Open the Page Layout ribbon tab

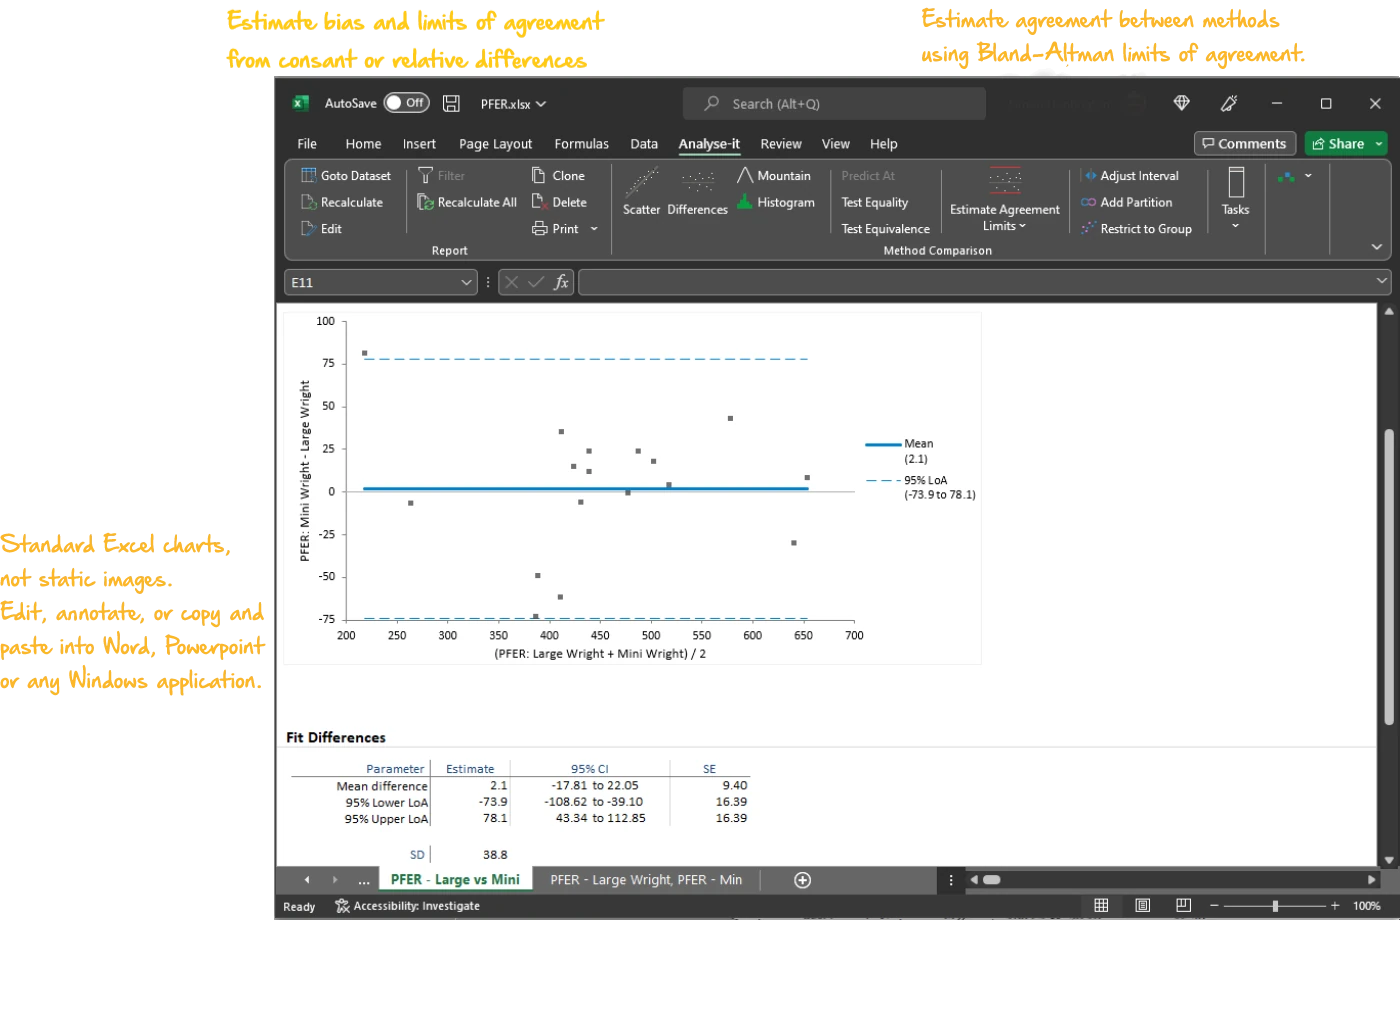click(496, 144)
